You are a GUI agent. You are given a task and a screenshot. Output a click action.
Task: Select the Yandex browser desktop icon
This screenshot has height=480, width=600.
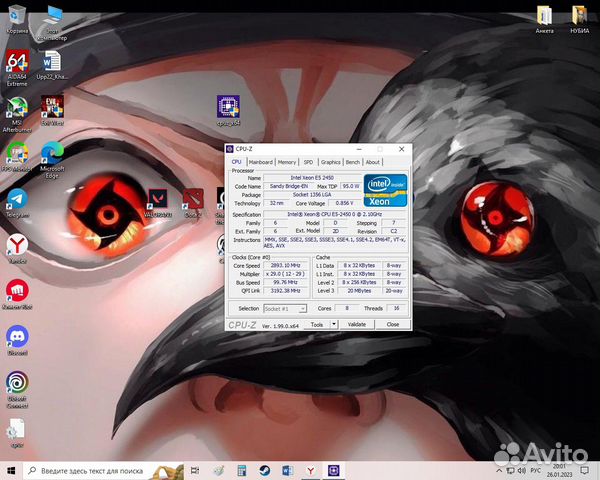pyautogui.click(x=17, y=245)
